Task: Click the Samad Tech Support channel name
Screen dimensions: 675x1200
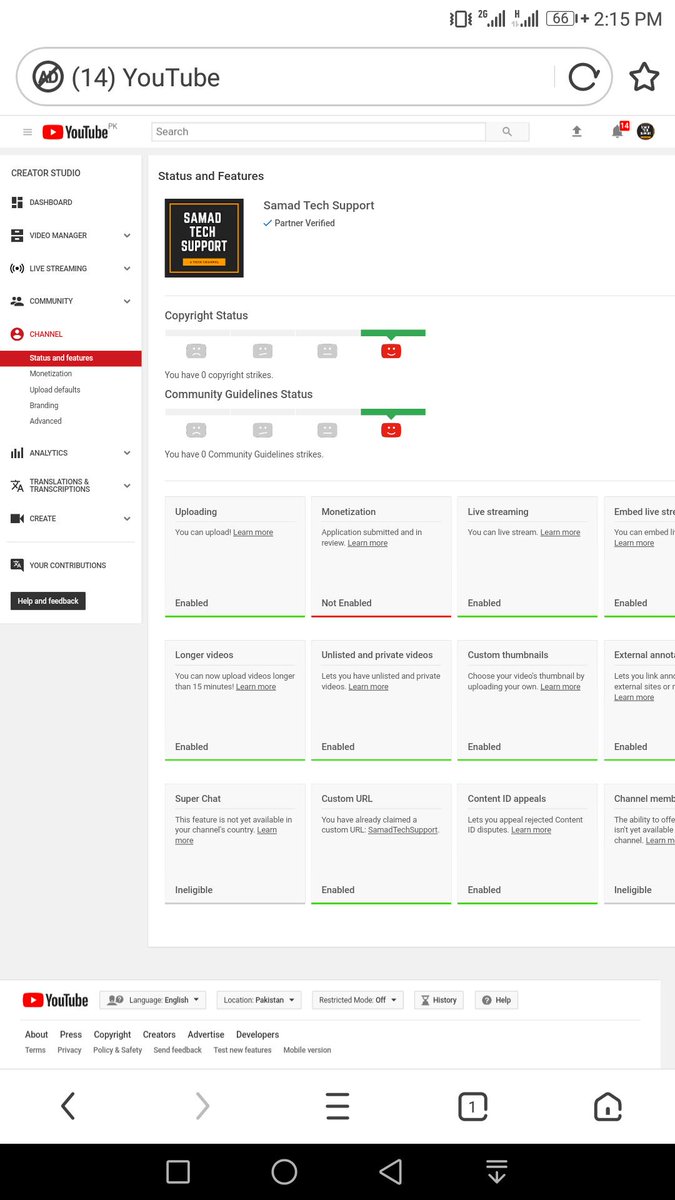Action: tap(319, 205)
